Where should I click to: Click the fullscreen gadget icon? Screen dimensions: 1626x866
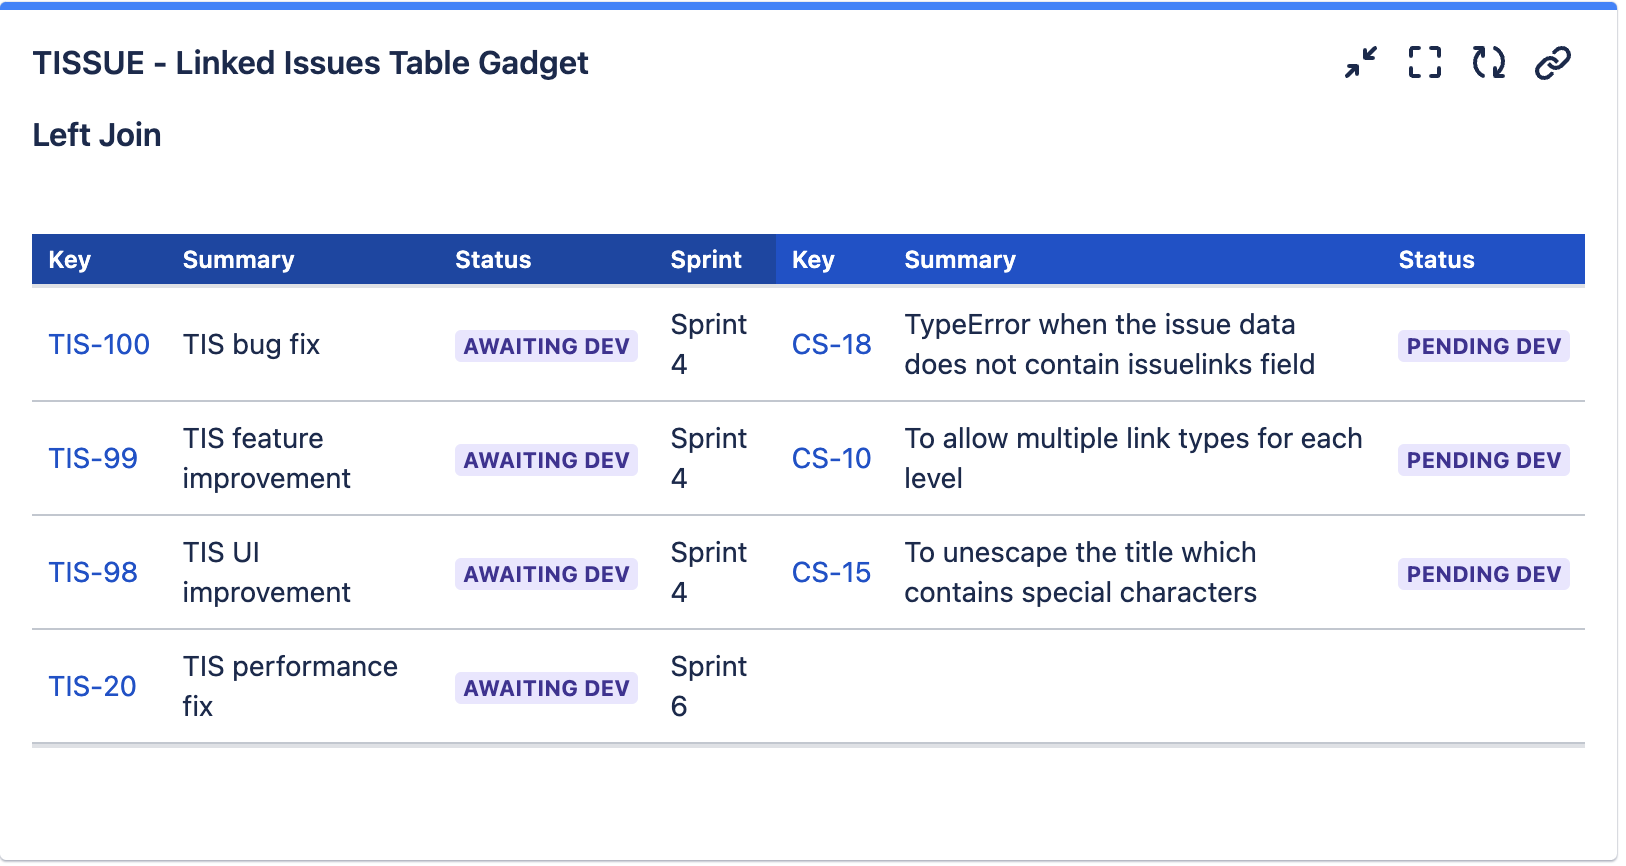point(1424,62)
